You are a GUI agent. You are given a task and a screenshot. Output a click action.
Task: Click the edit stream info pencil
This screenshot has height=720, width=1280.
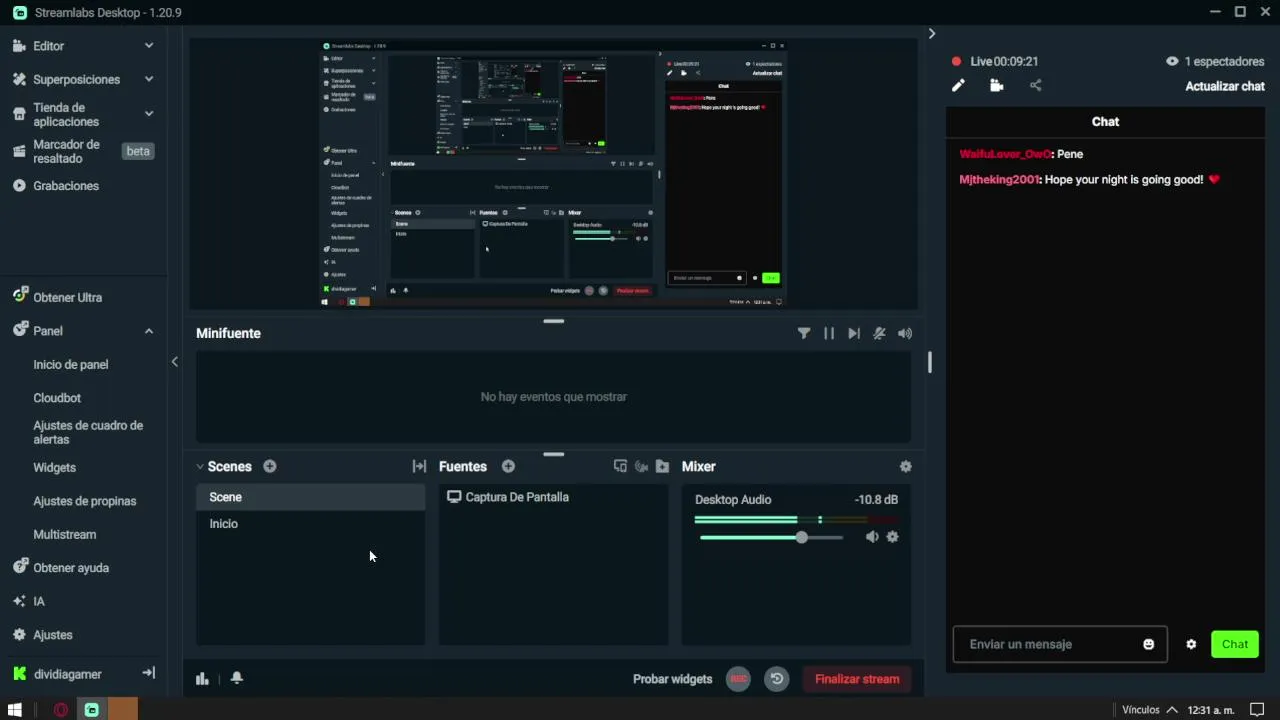click(x=958, y=86)
